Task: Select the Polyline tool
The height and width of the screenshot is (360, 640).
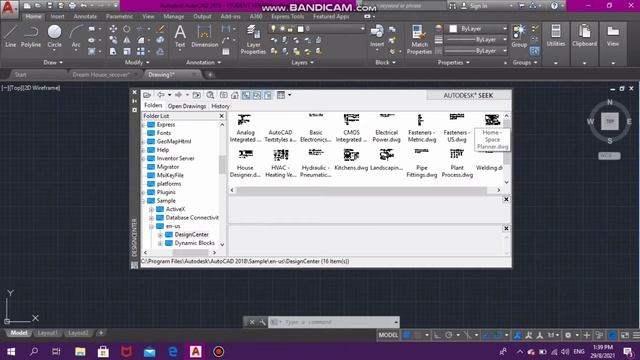Action: pos(31,36)
